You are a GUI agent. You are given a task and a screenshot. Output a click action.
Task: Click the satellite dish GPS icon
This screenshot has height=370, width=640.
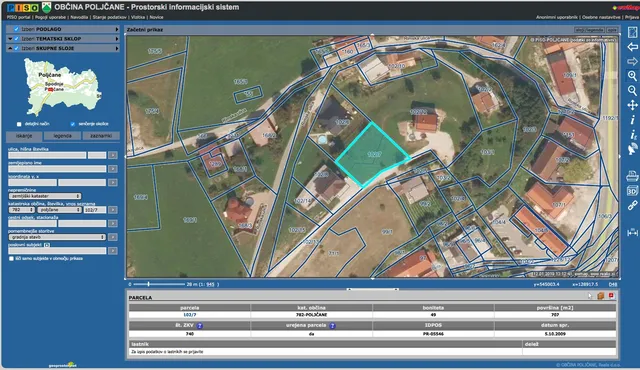point(632,148)
